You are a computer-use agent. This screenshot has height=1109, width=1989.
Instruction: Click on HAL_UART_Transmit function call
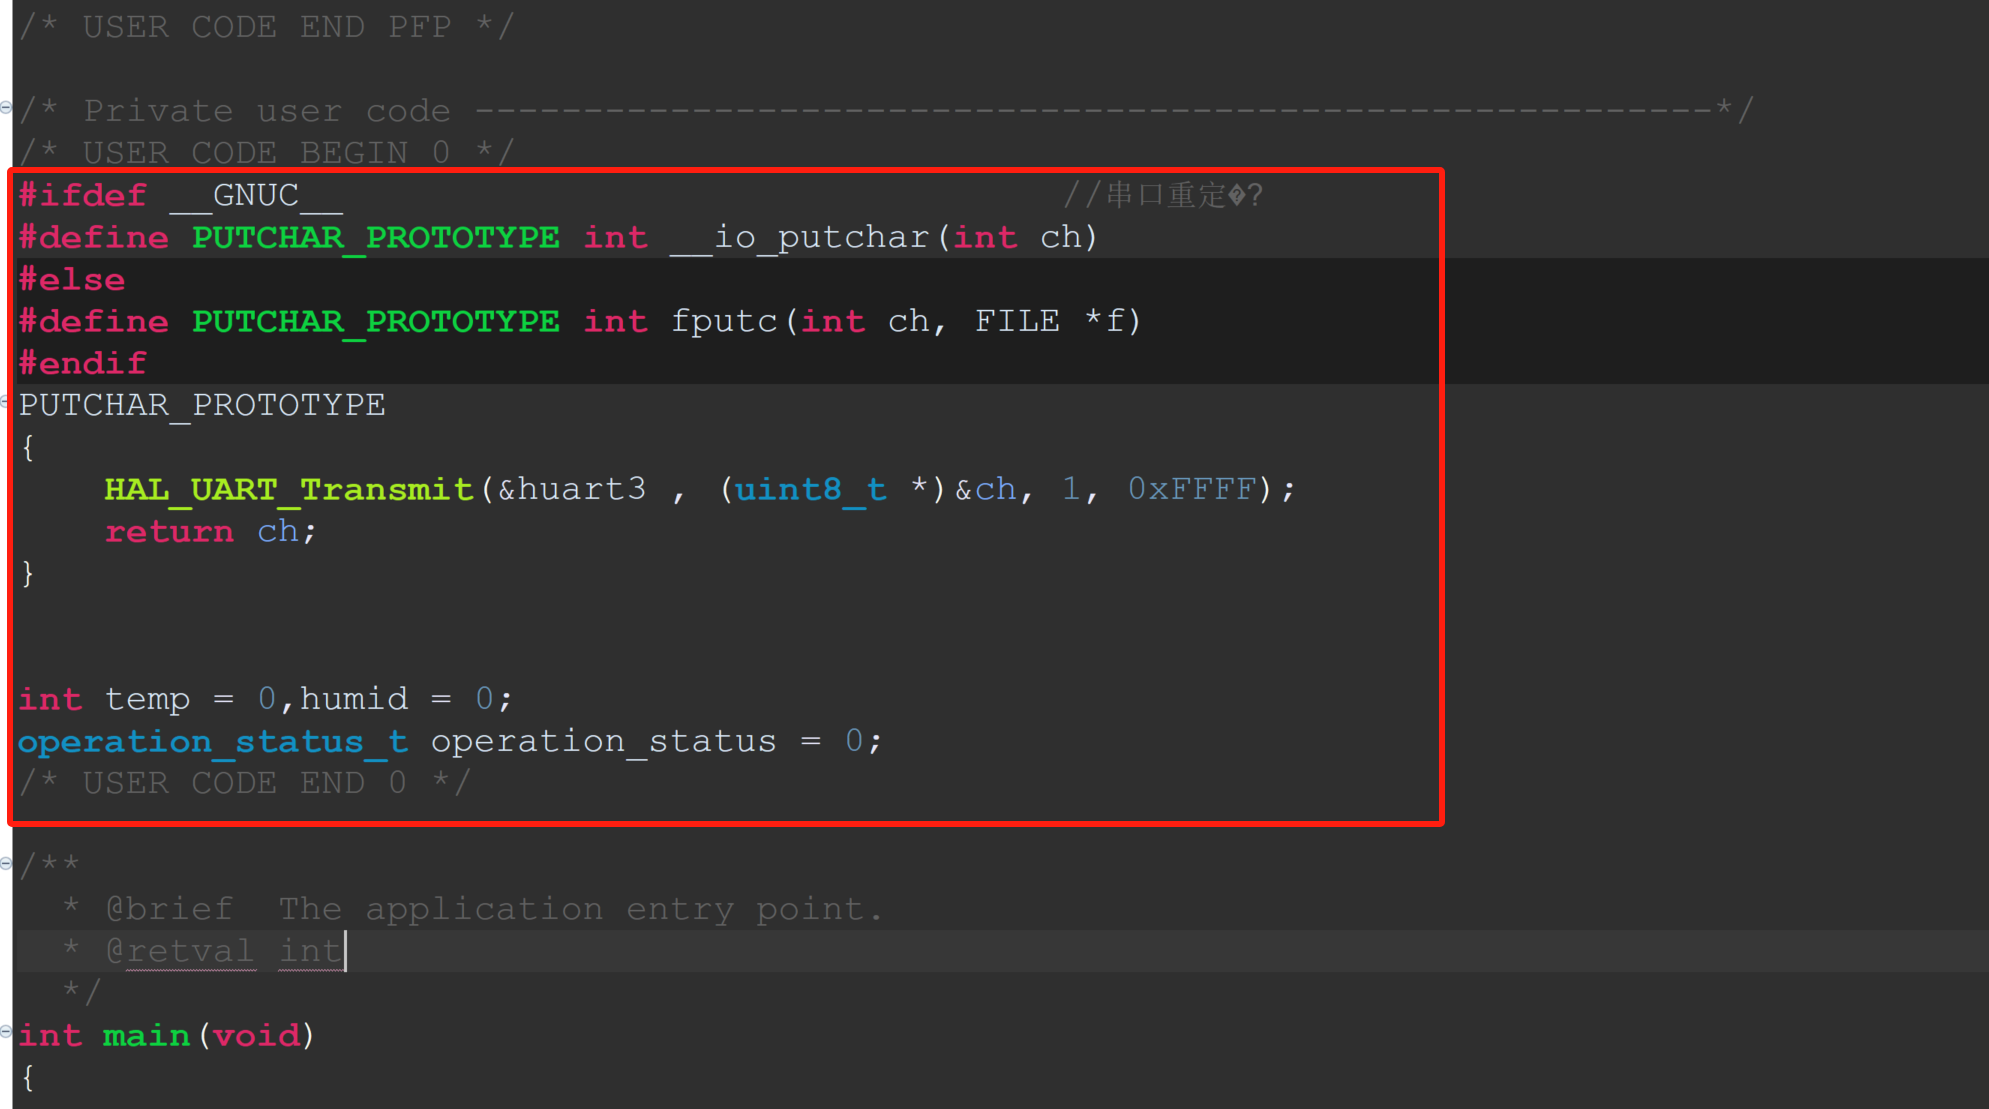pyautogui.click(x=288, y=489)
